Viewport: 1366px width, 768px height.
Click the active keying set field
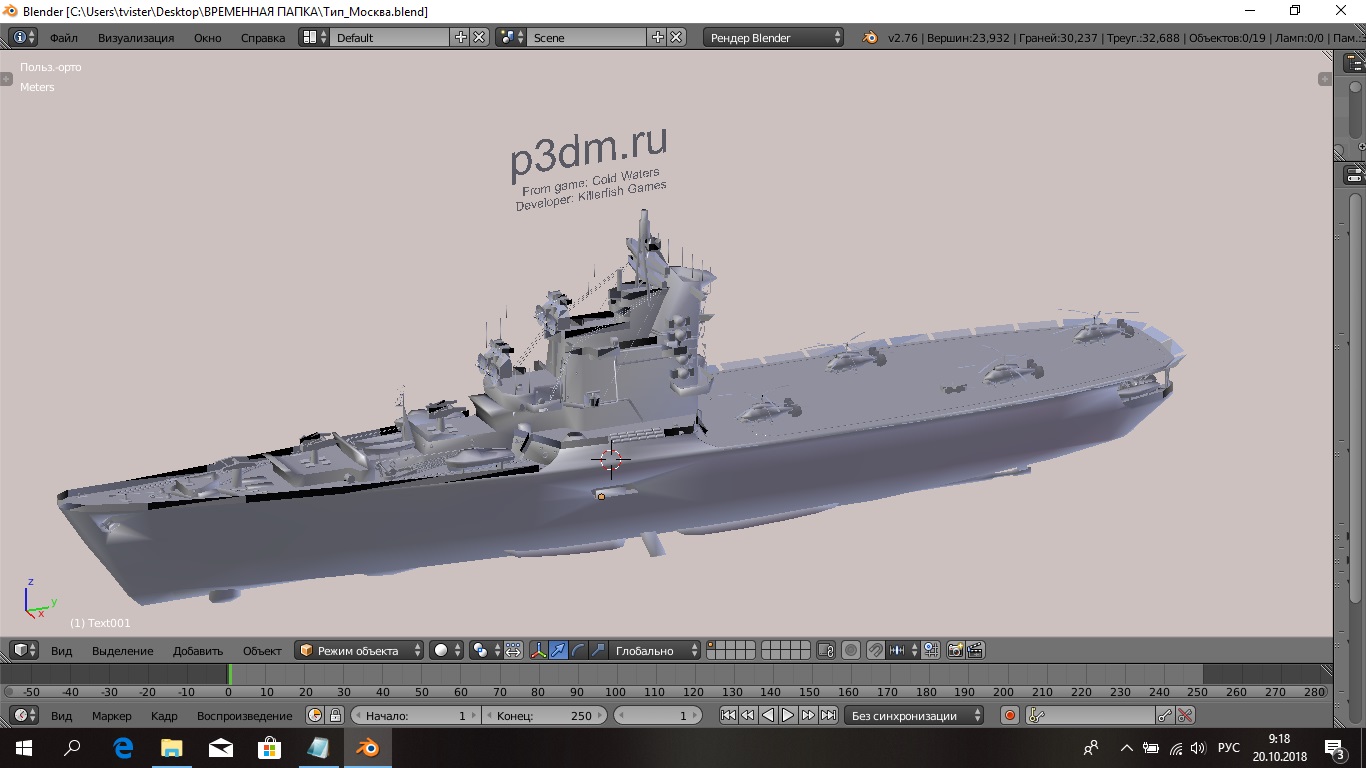pos(1091,715)
